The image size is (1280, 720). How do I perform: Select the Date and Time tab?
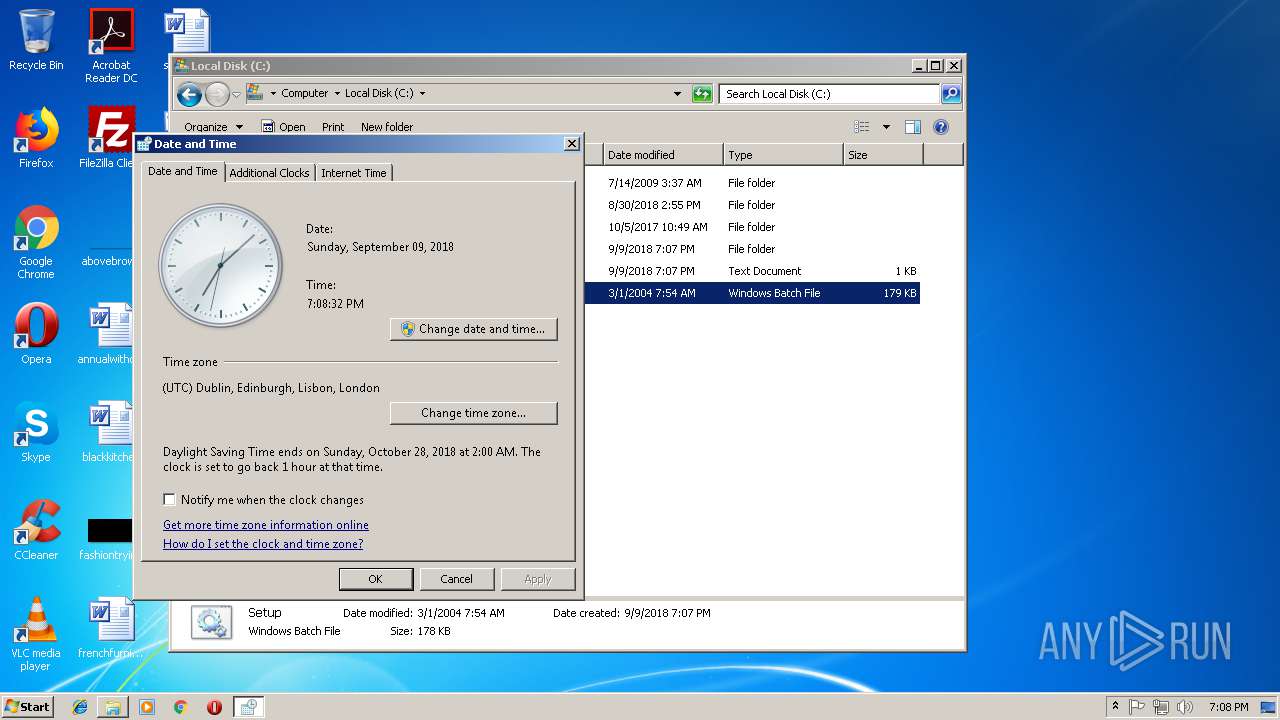(x=183, y=171)
